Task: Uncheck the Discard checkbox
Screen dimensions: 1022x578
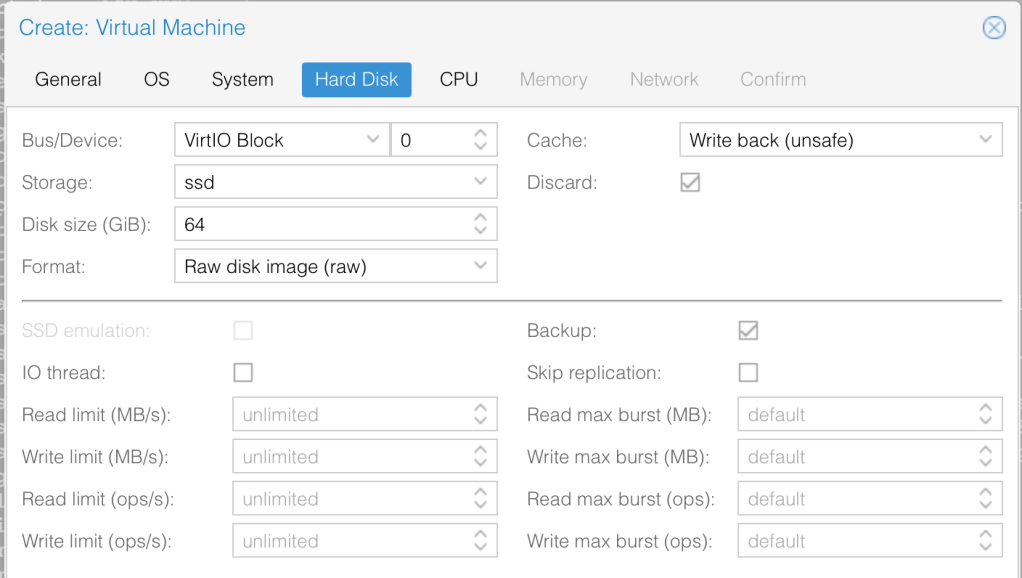Action: (x=690, y=183)
